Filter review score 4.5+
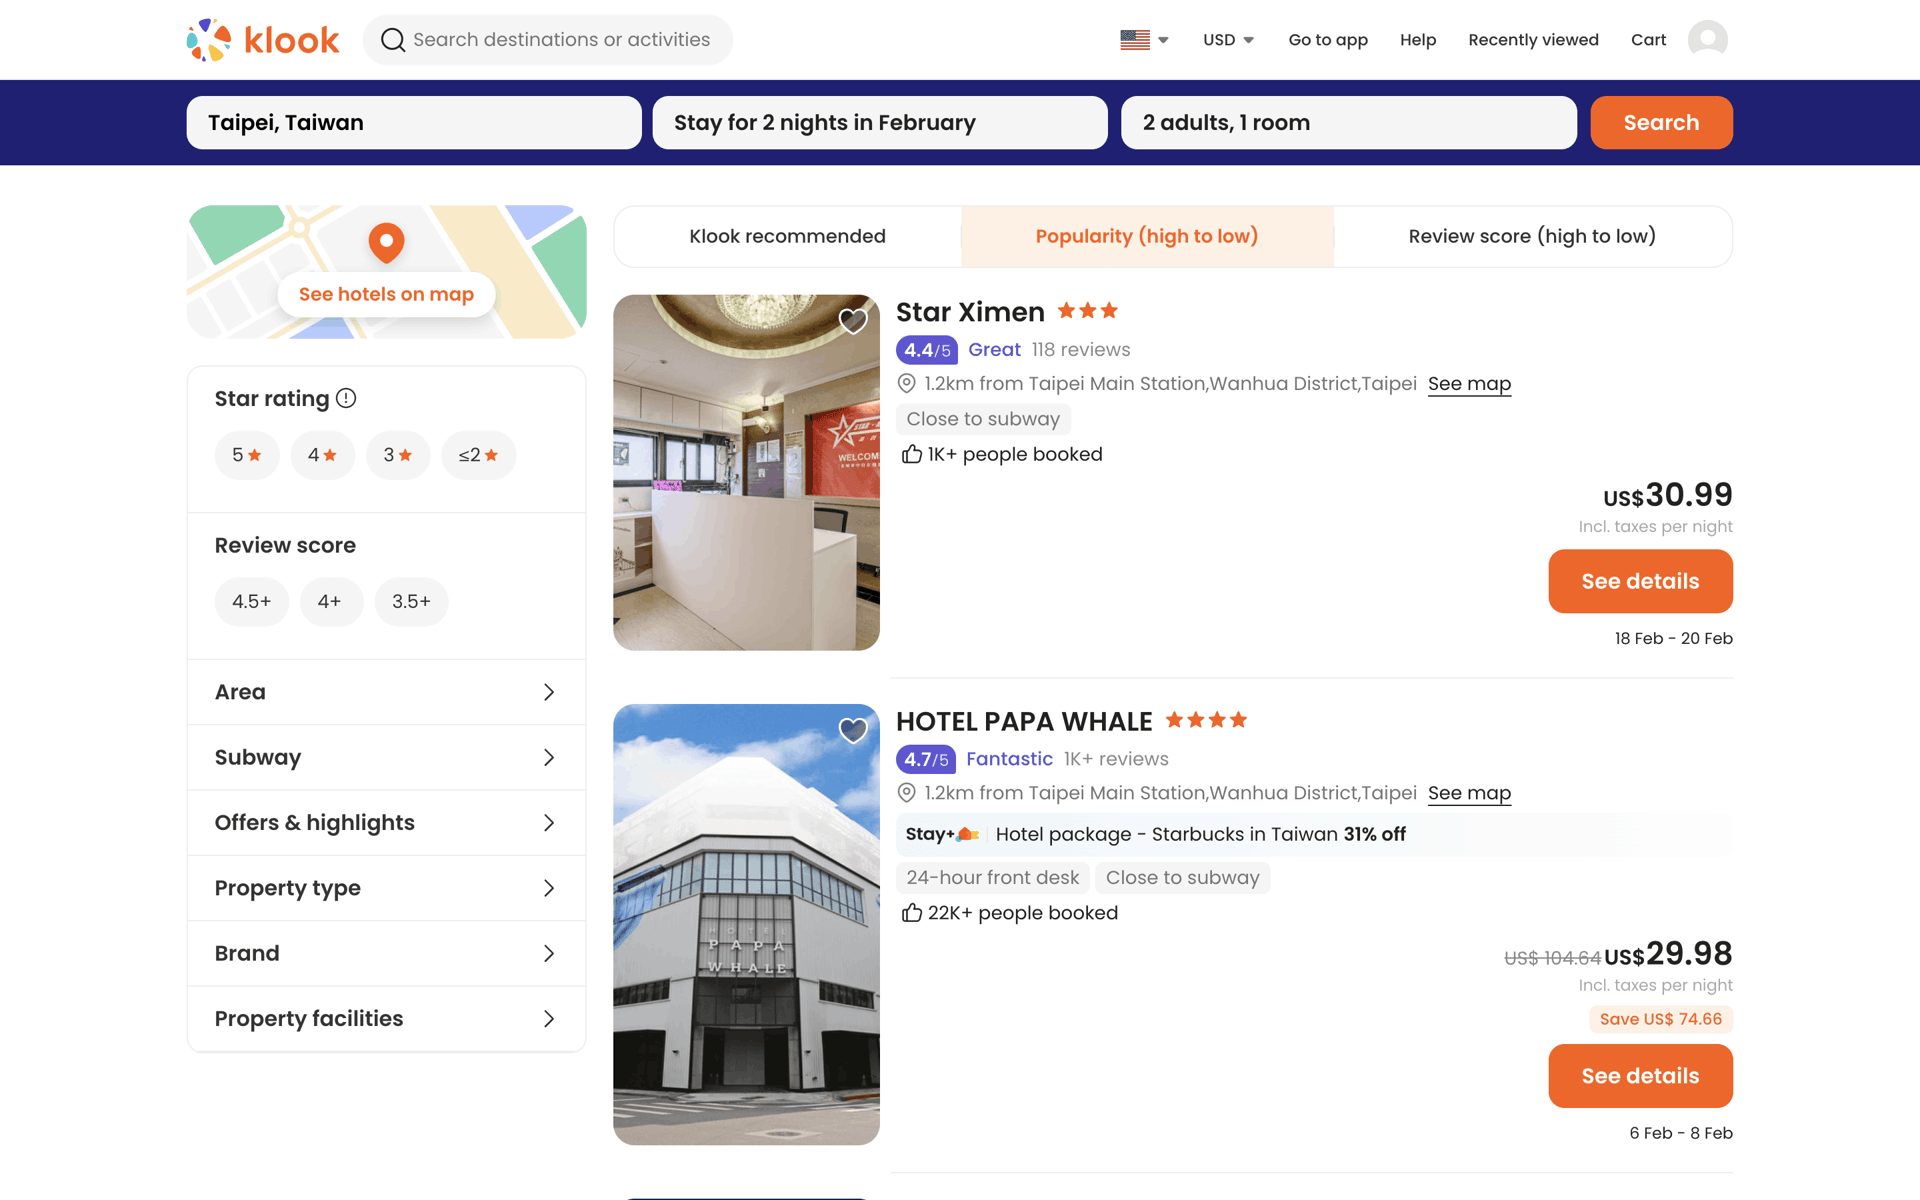The width and height of the screenshot is (1920, 1200). pos(251,601)
